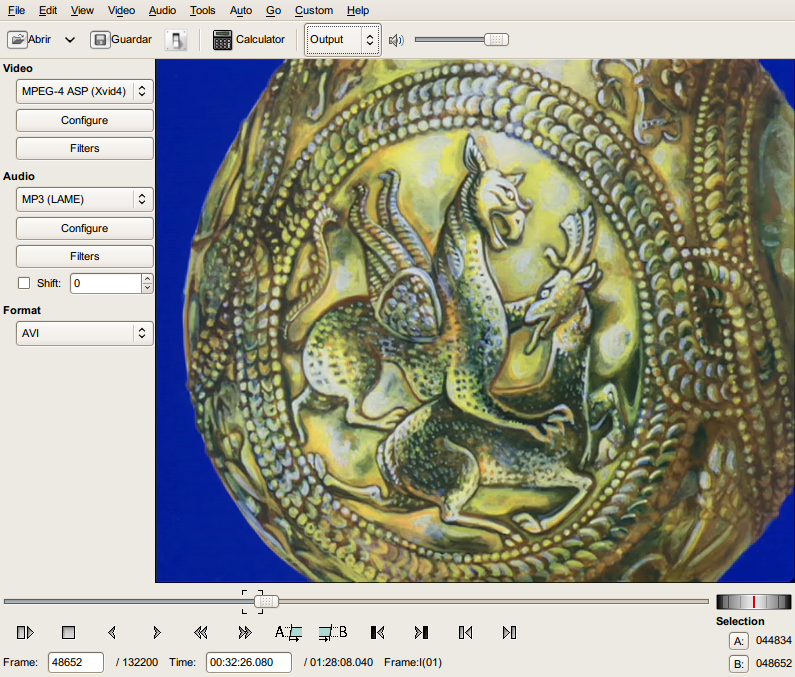Screen dimensions: 795x677
Task: Open the Video menu in the menu bar
Action: click(x=121, y=10)
